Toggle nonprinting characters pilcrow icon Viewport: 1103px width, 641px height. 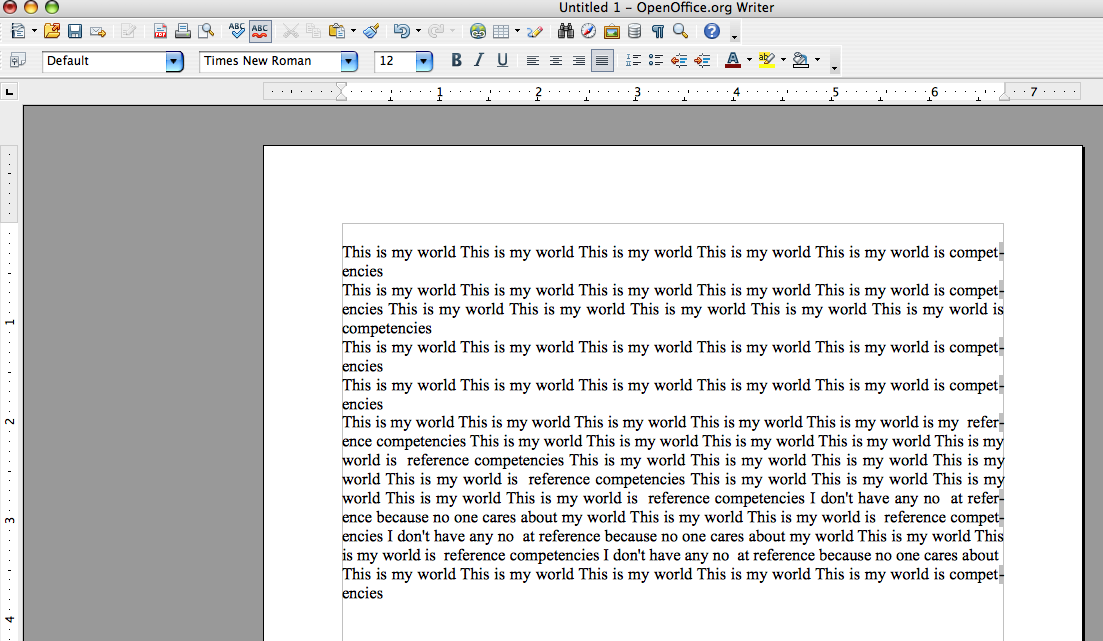[658, 31]
